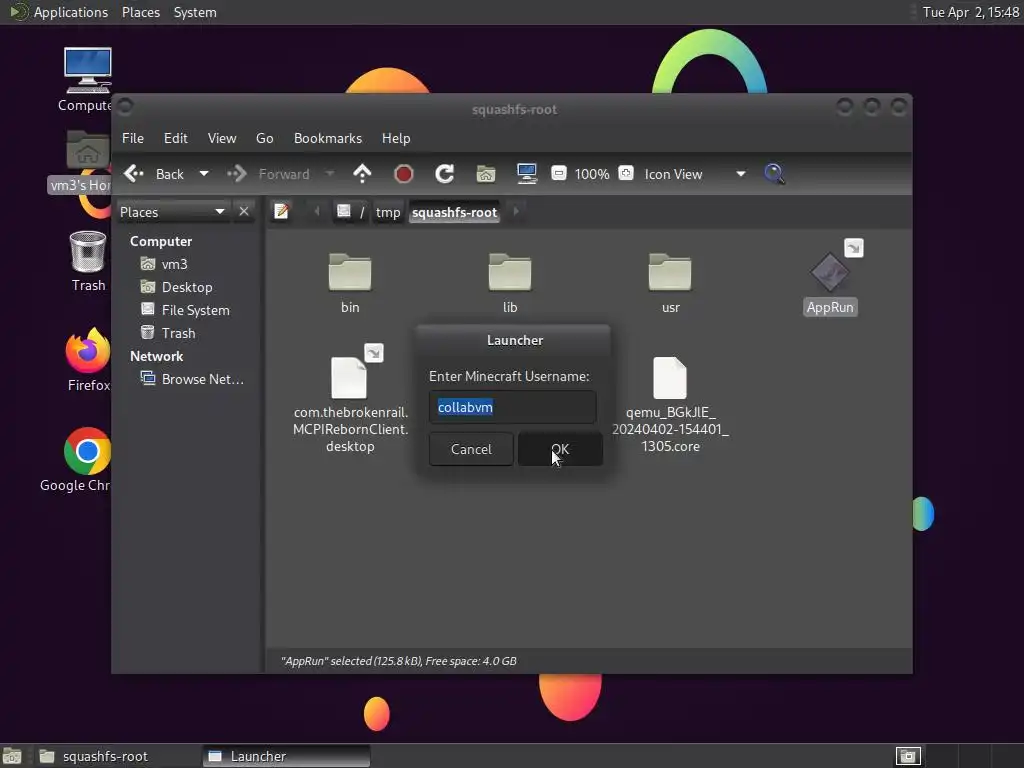Switch to Launcher taskbar window
Viewport: 1024px width, 768px height.
(x=286, y=756)
